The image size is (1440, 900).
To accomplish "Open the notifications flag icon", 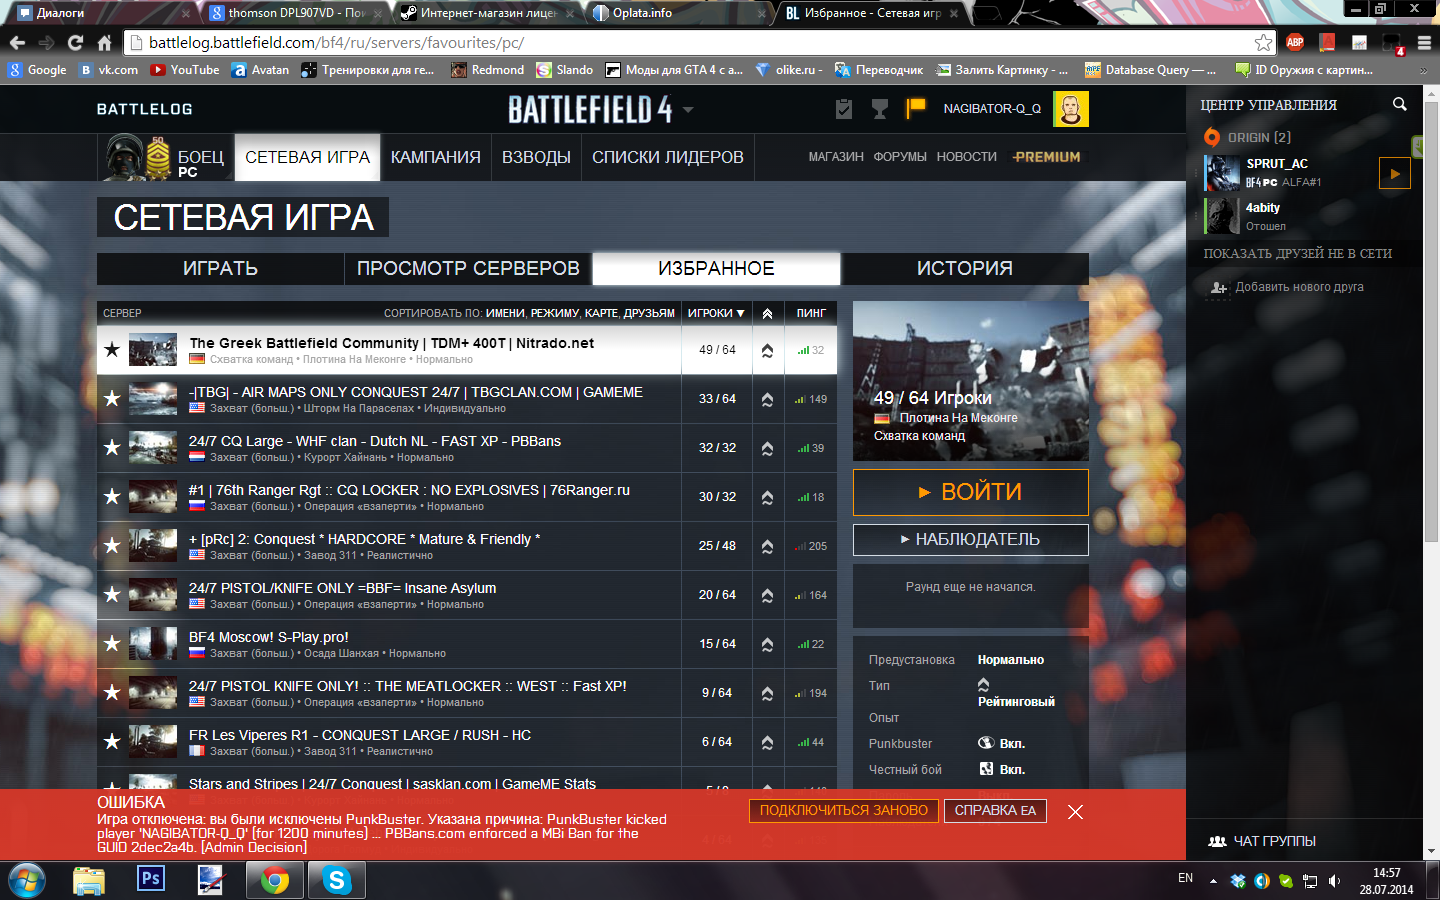I will point(915,108).
